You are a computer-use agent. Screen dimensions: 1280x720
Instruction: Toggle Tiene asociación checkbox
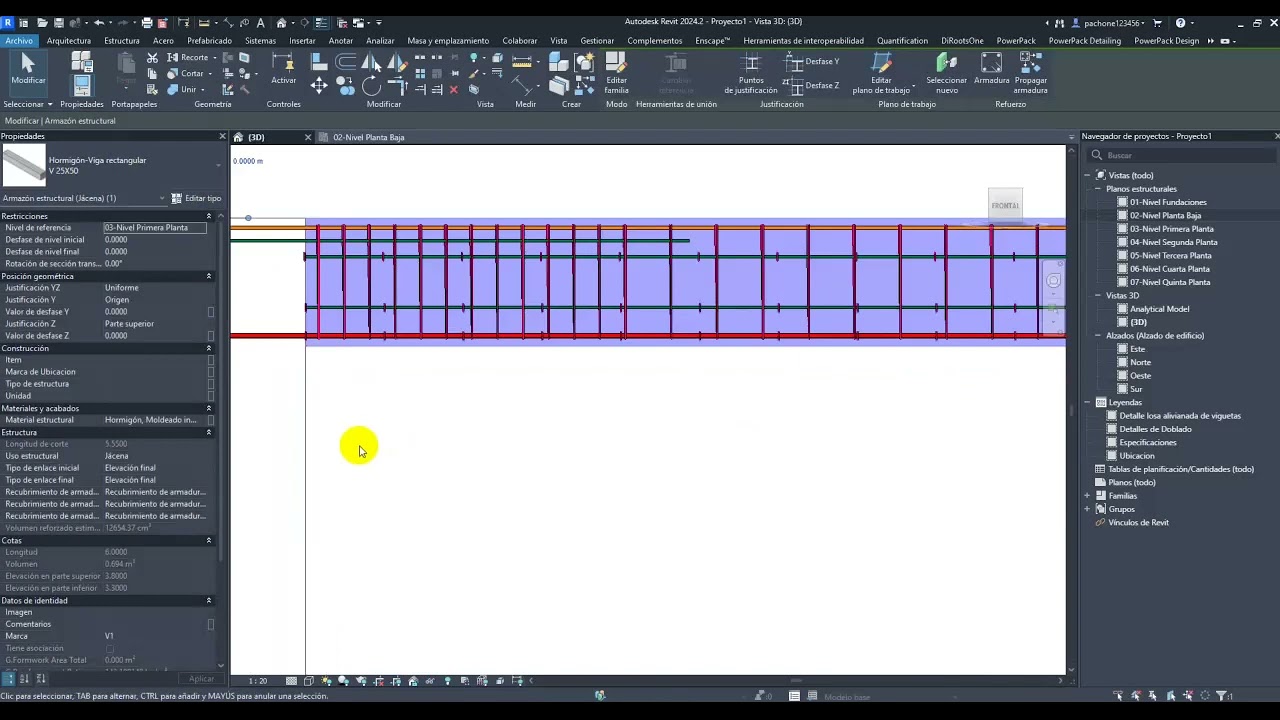110,648
